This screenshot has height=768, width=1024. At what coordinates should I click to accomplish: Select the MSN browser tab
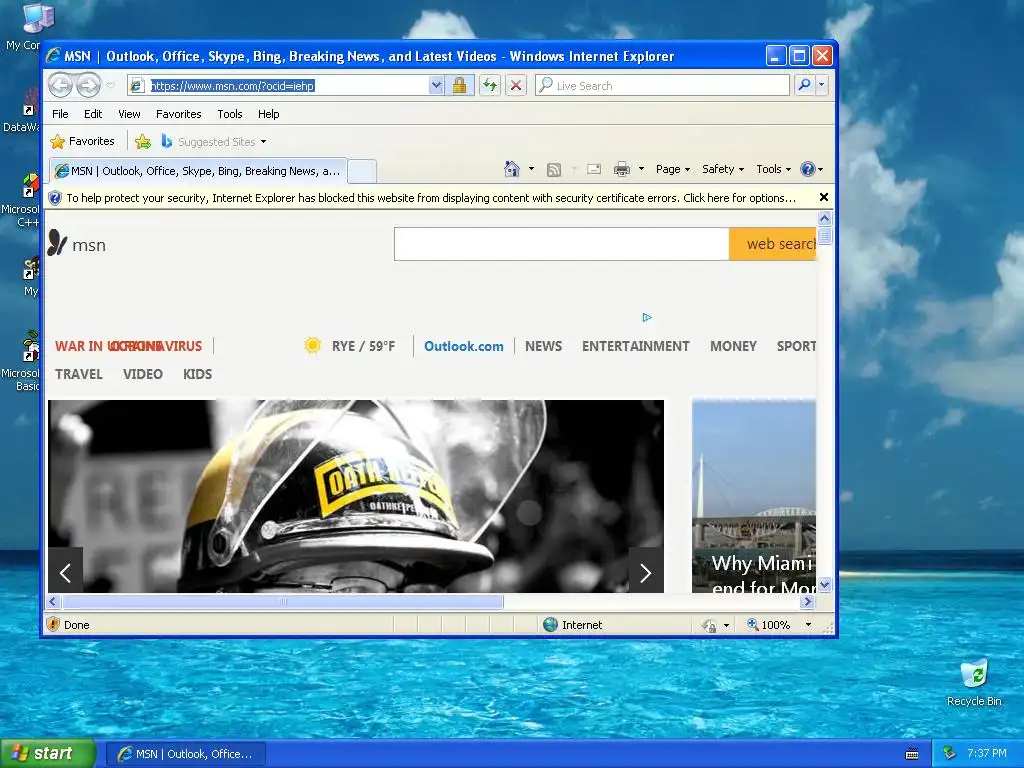[198, 171]
